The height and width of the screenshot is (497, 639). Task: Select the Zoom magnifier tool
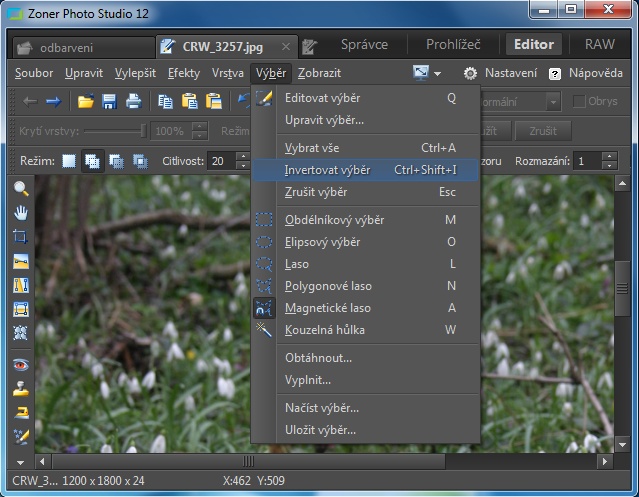(21, 188)
